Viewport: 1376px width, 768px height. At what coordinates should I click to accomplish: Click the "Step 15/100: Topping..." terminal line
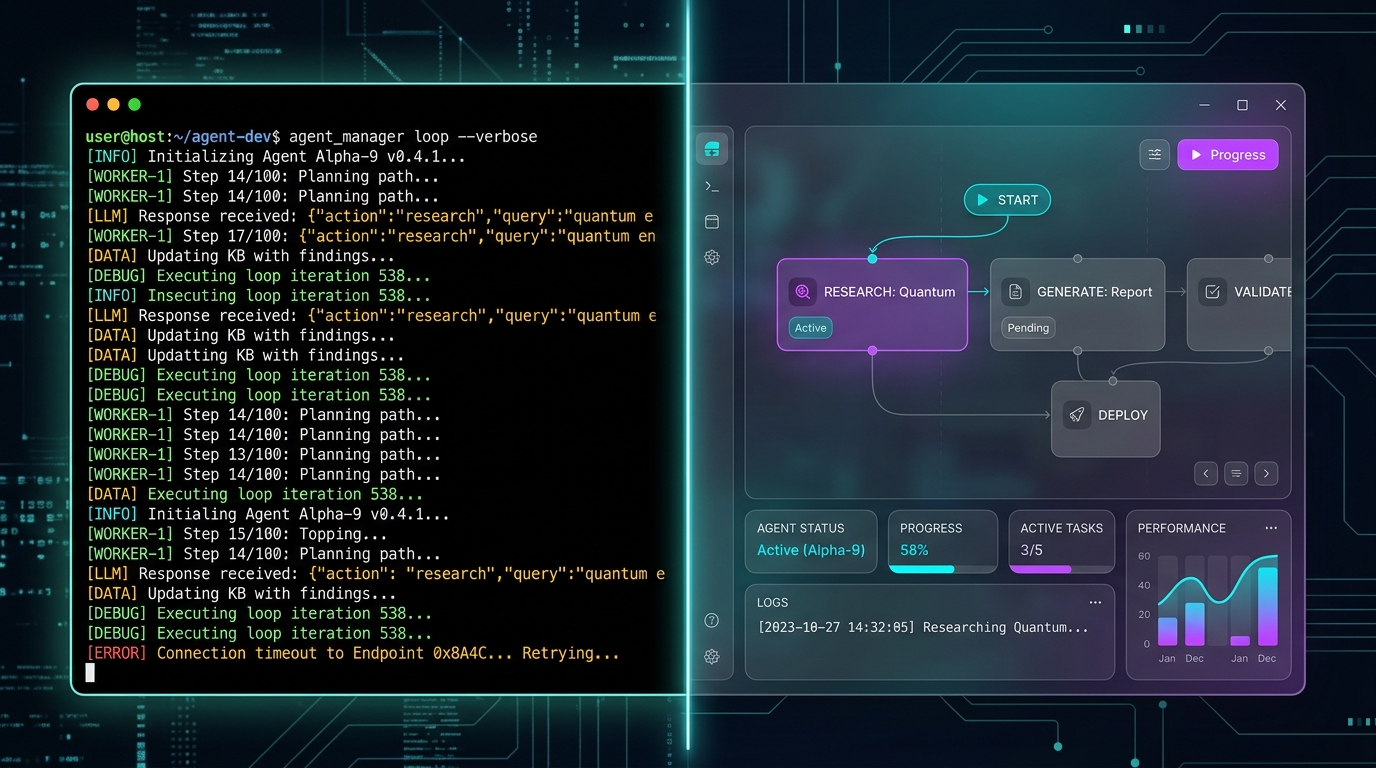[237, 534]
